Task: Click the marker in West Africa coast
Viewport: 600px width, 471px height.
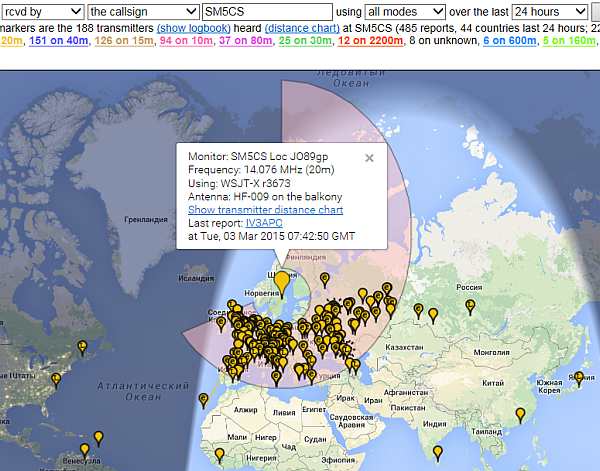Action: (x=219, y=455)
